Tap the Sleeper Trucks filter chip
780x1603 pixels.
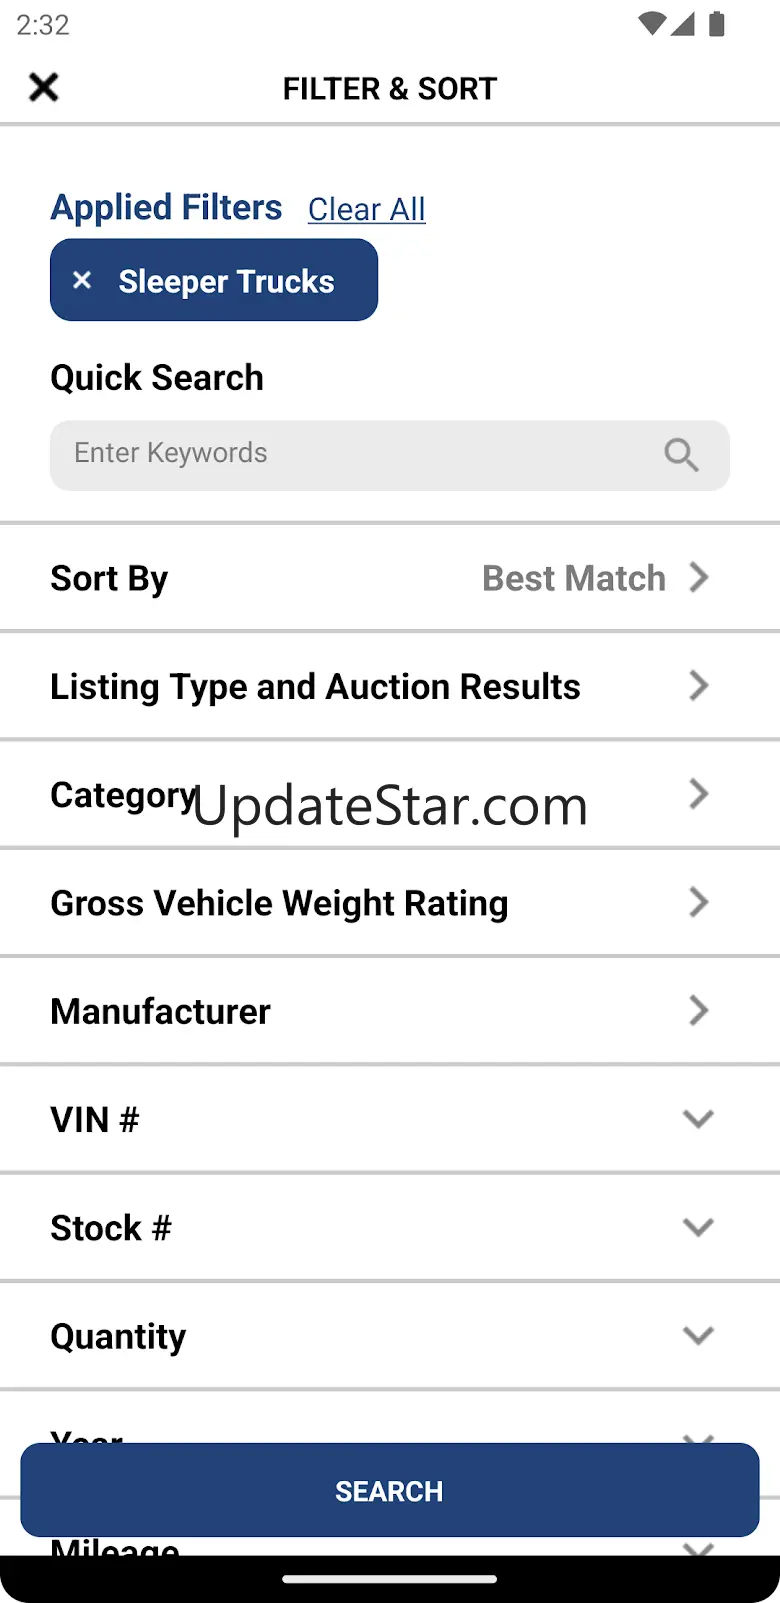click(226, 281)
